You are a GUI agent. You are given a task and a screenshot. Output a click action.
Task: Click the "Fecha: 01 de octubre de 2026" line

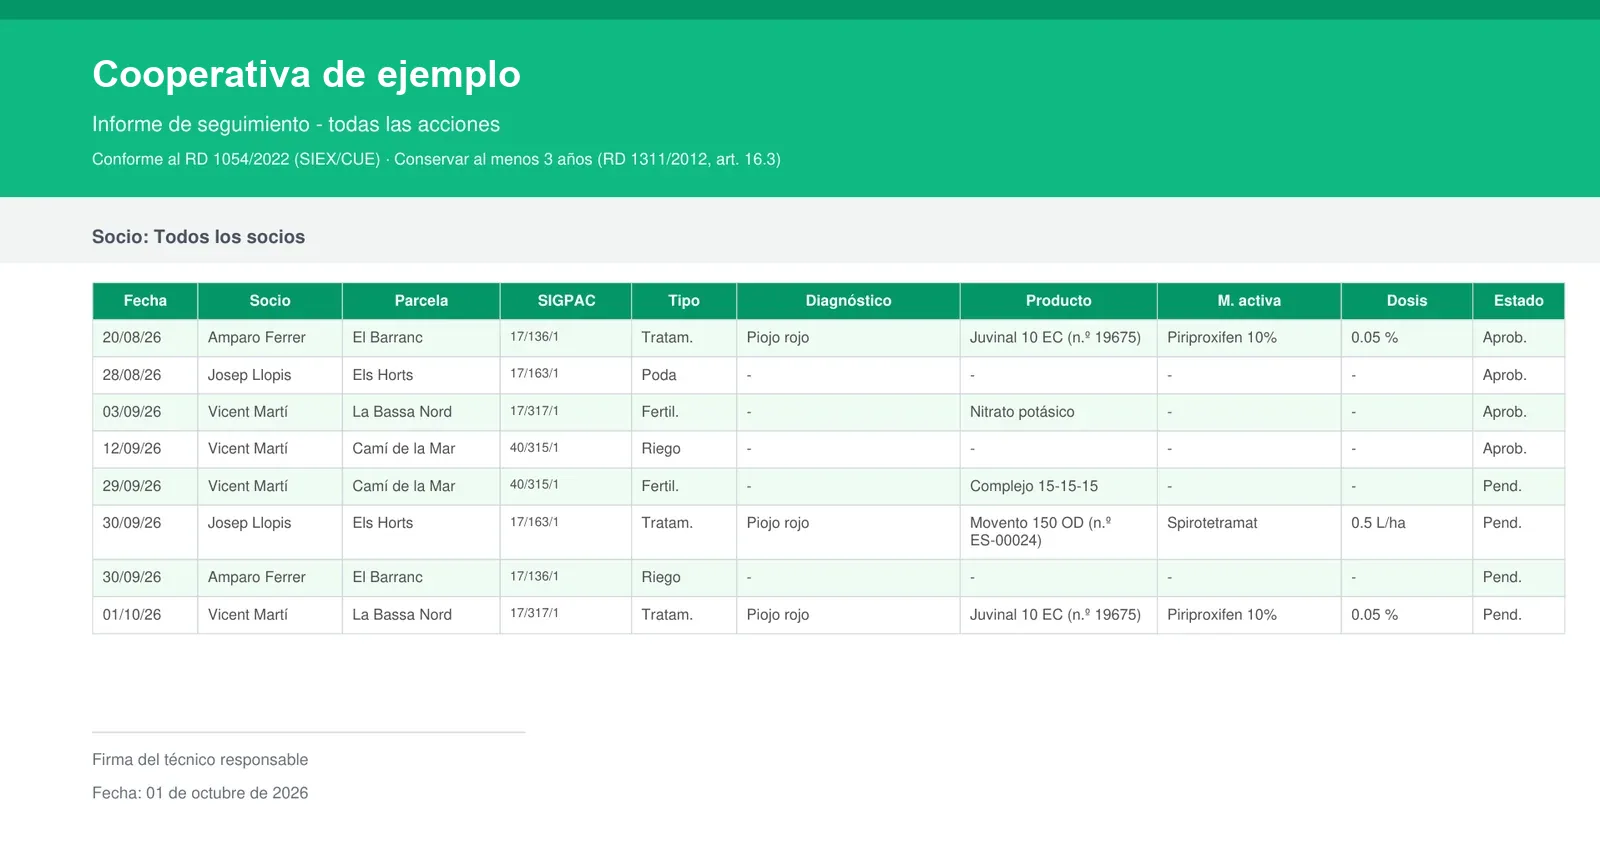[x=200, y=793]
